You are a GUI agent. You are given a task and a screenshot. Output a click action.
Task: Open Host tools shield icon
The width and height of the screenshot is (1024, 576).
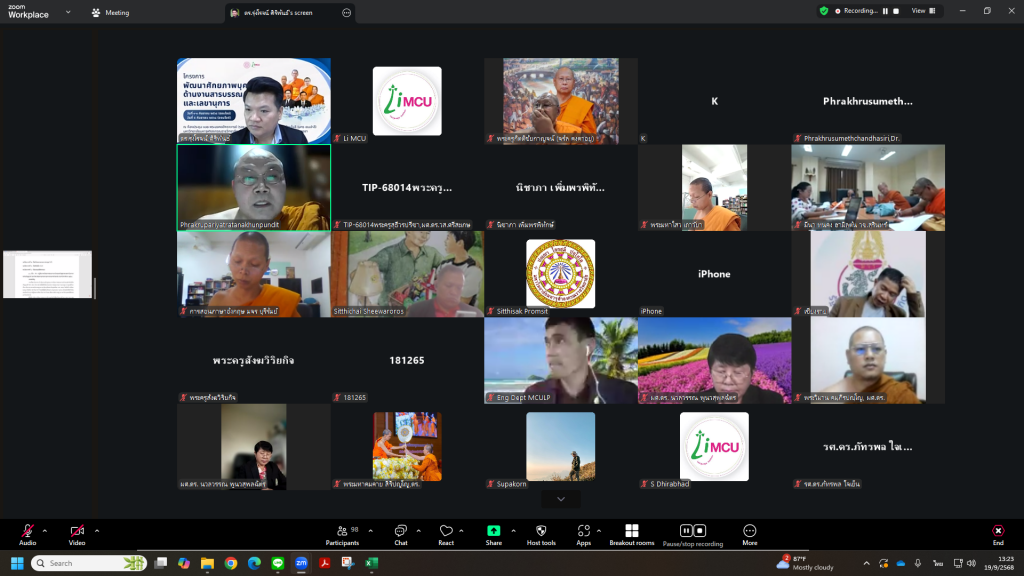pos(541,535)
